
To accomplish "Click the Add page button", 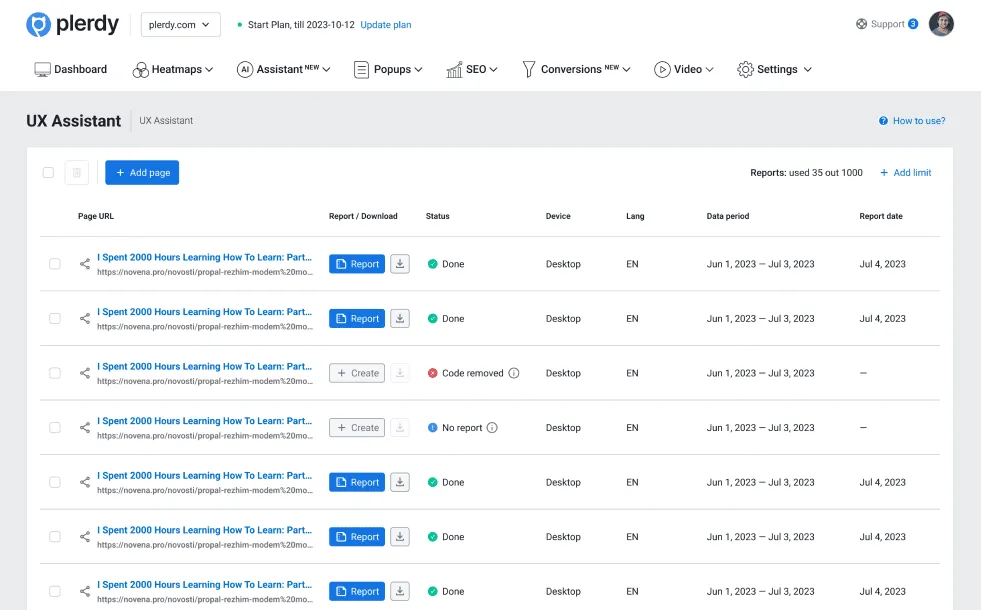I will pyautogui.click(x=142, y=173).
